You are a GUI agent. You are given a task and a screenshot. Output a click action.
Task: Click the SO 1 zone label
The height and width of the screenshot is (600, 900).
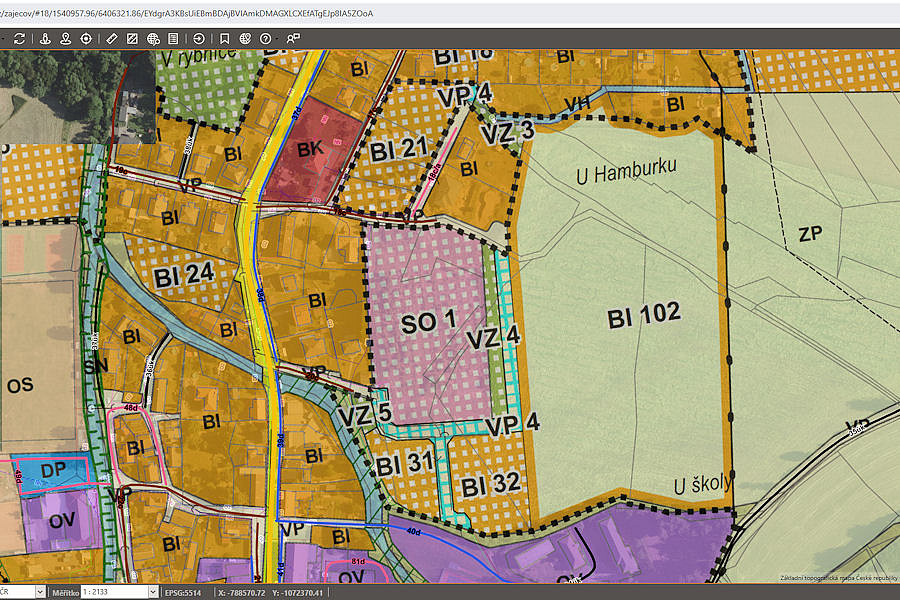(x=428, y=322)
